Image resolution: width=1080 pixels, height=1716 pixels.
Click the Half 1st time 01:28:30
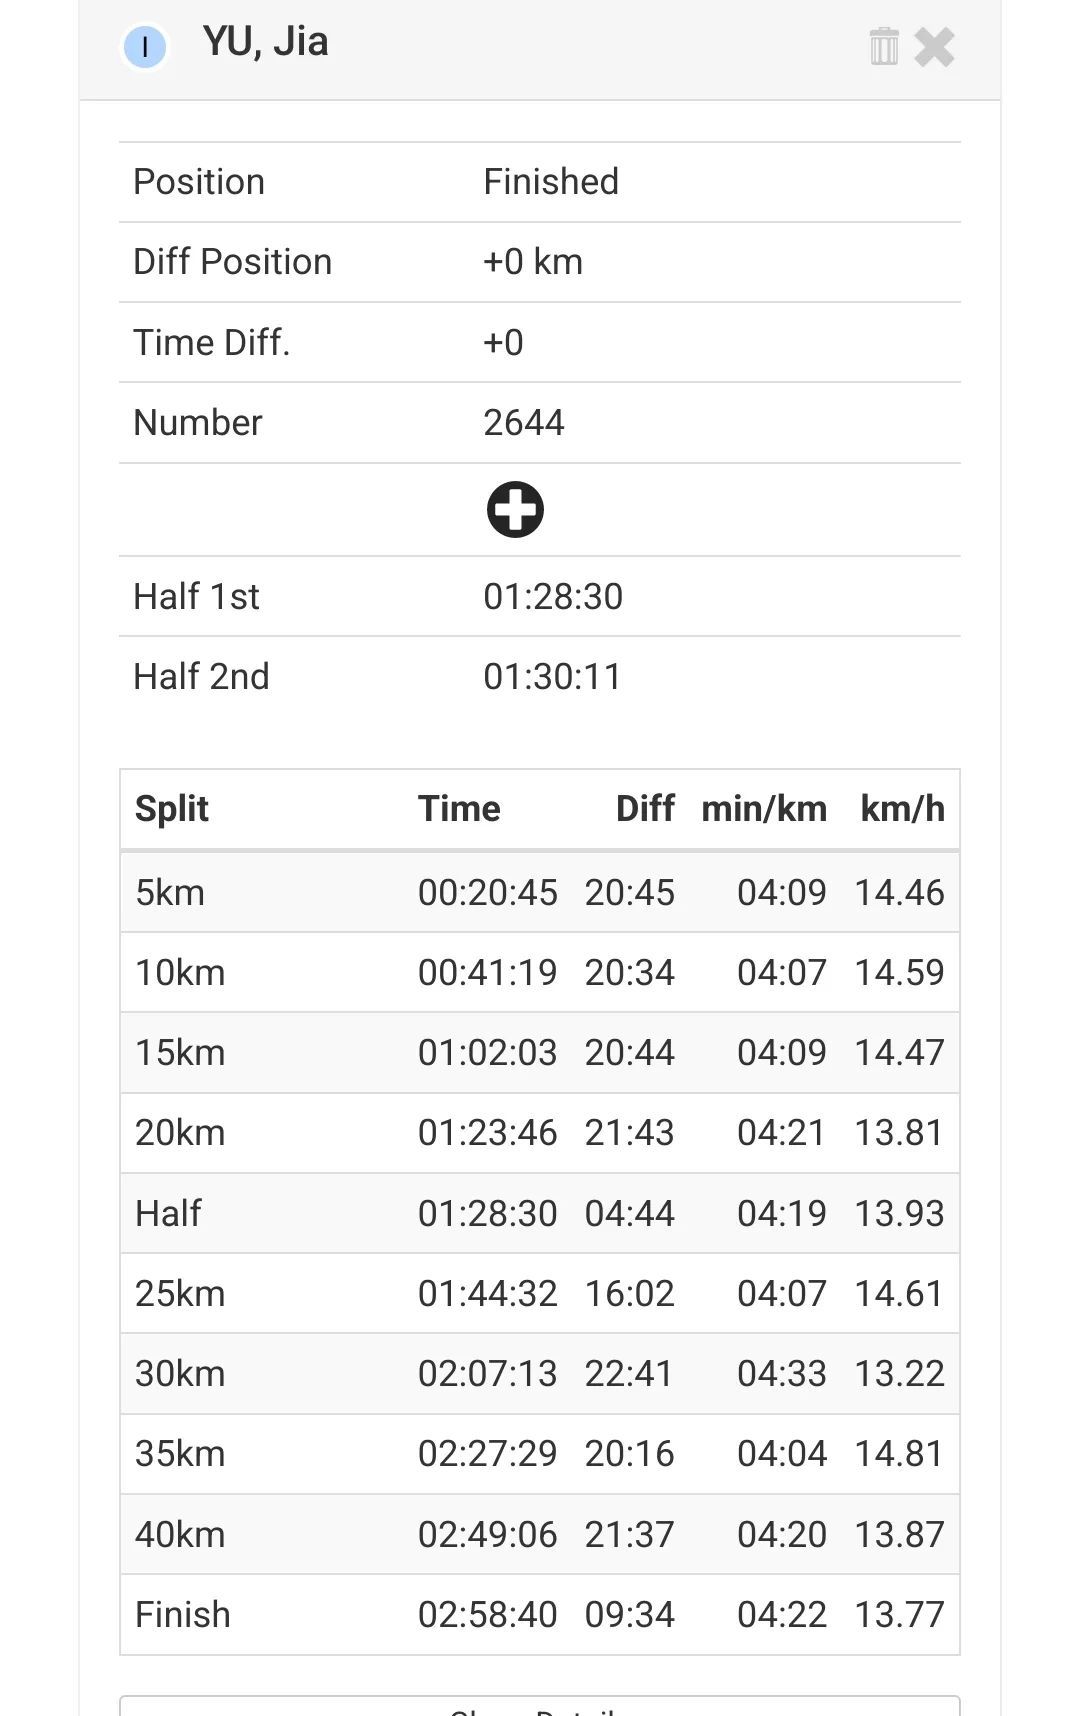point(553,597)
